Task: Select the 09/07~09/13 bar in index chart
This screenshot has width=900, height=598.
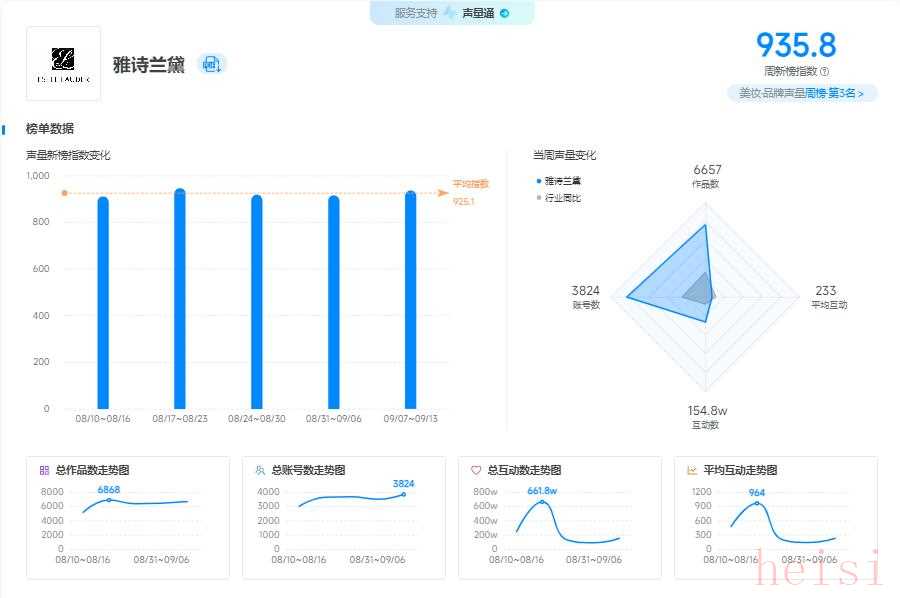Action: (x=410, y=300)
